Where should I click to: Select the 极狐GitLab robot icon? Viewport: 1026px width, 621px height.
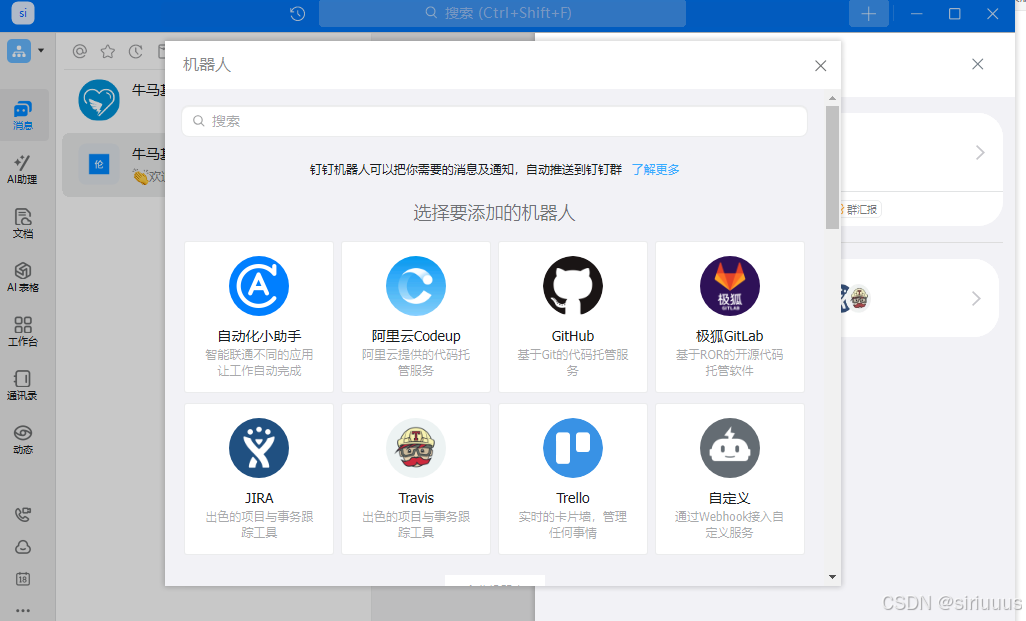(730, 286)
